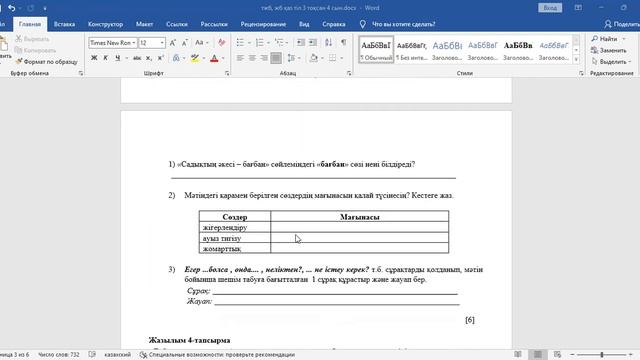
Task: Open the Вставка tab
Action: point(64,24)
